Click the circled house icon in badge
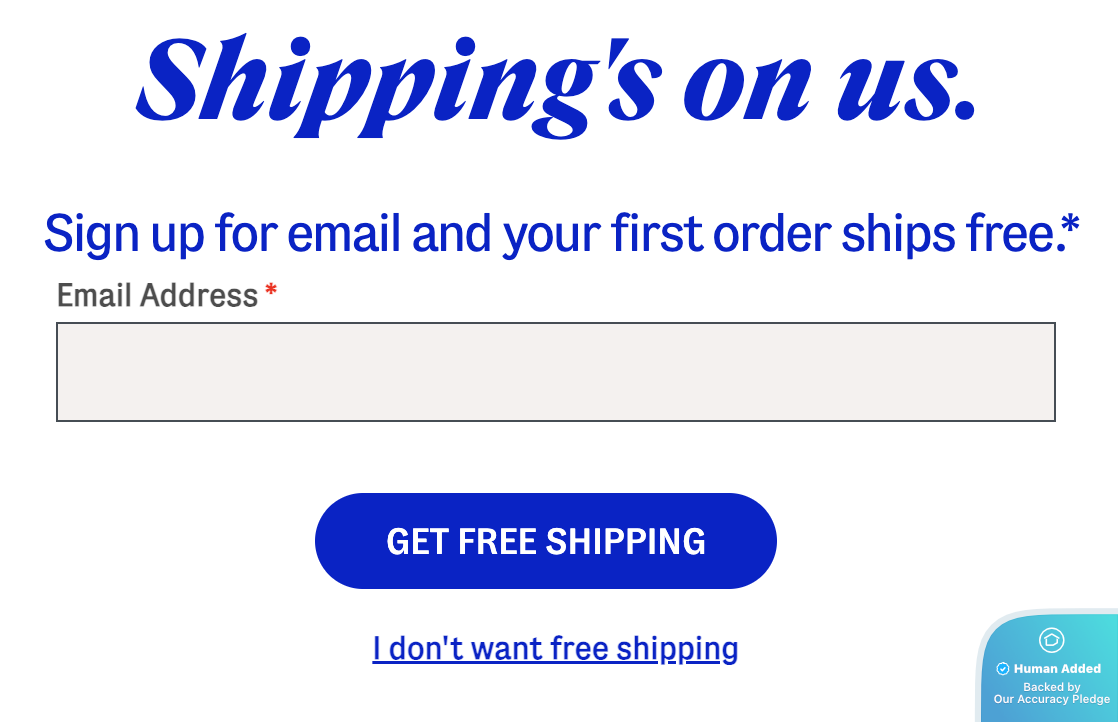Image resolution: width=1118 pixels, height=722 pixels. click(x=1051, y=640)
